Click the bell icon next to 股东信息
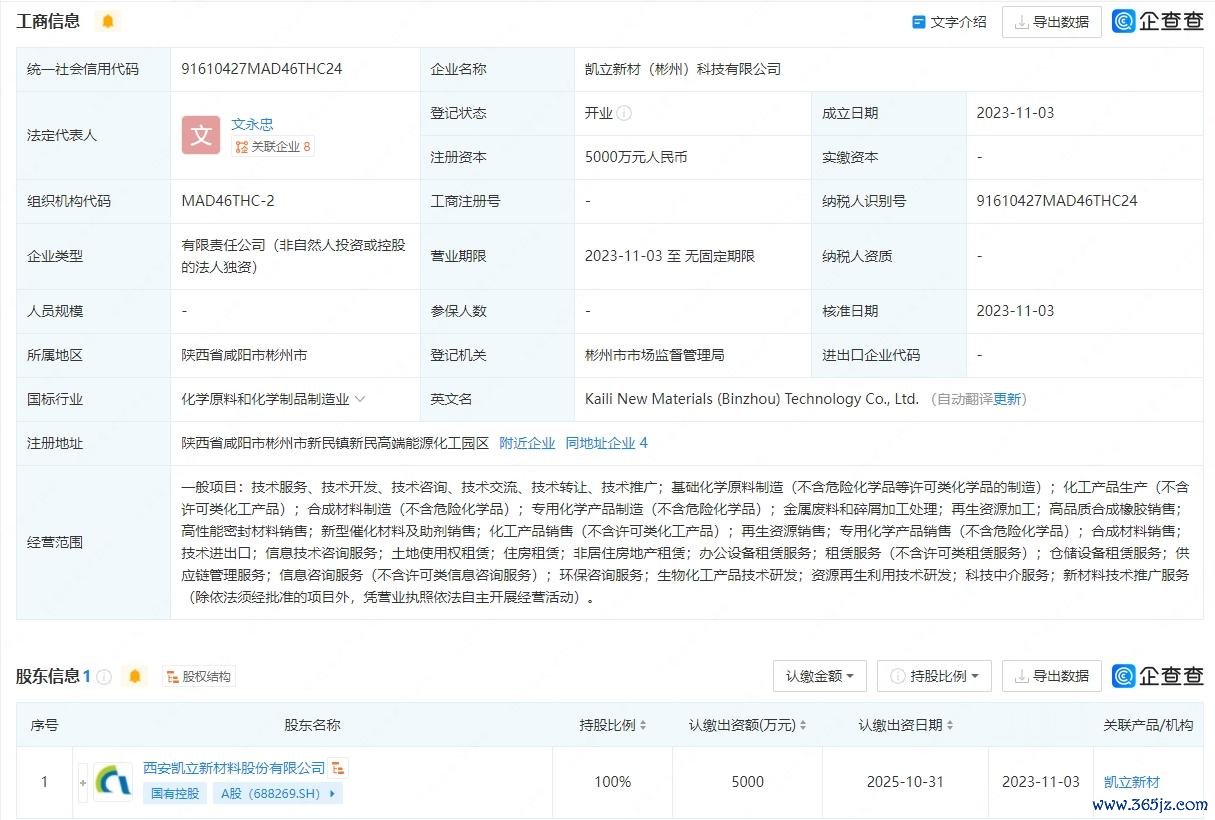 pos(135,676)
